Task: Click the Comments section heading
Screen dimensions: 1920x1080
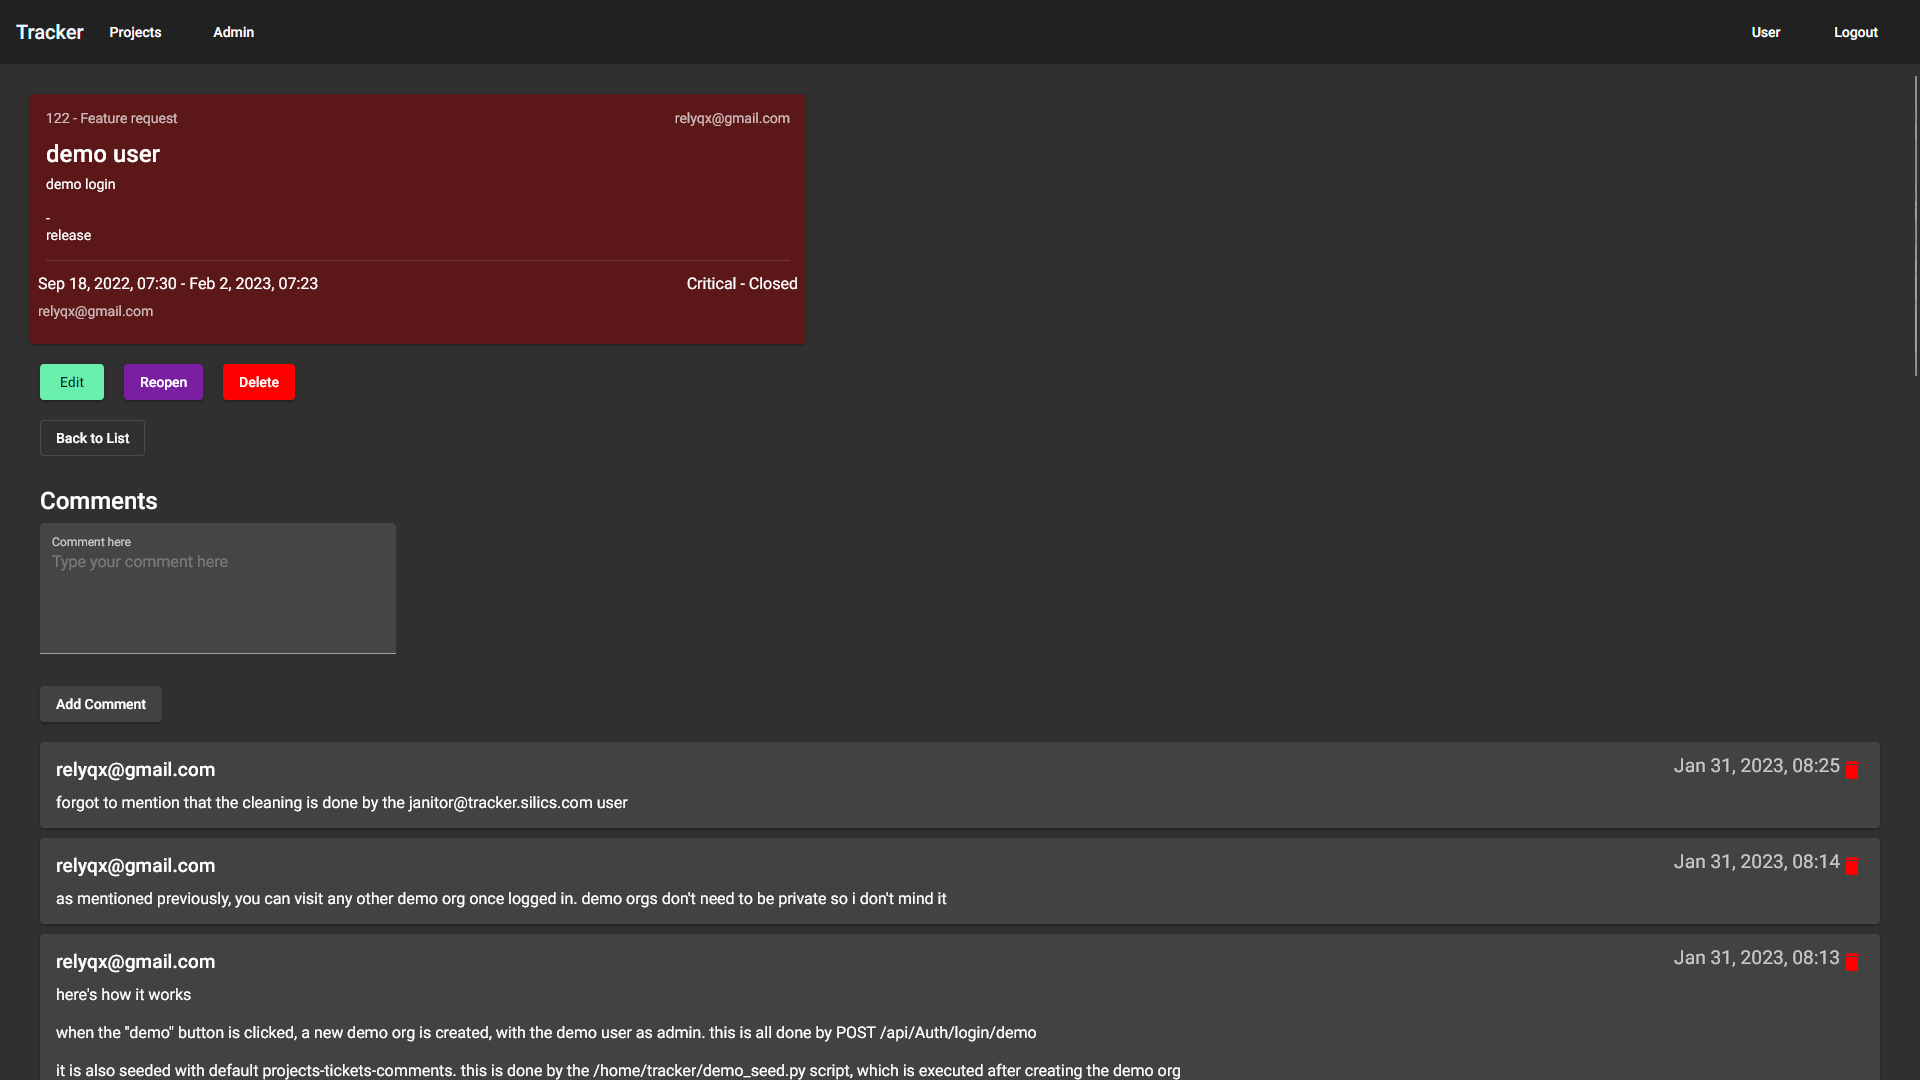Action: click(98, 501)
